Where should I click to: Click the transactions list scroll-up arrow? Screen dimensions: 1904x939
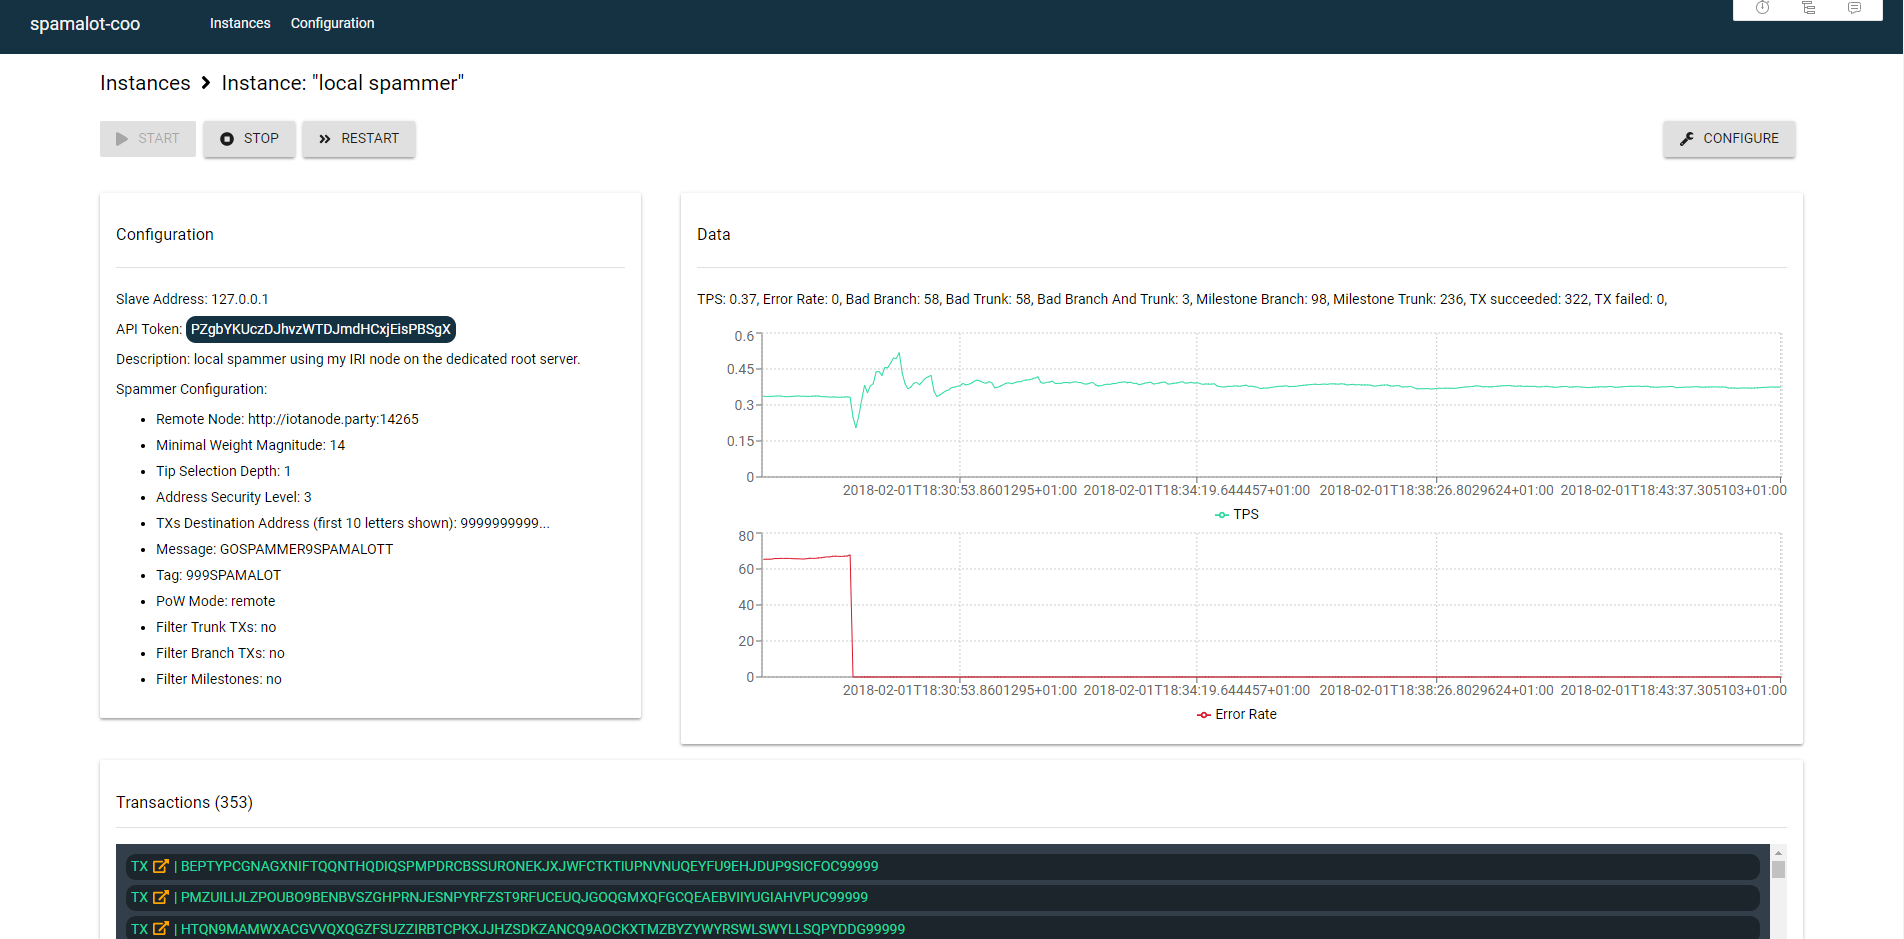click(x=1778, y=852)
